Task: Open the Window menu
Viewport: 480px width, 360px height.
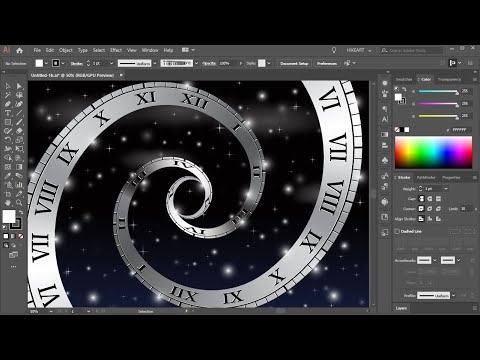Action: [150, 50]
